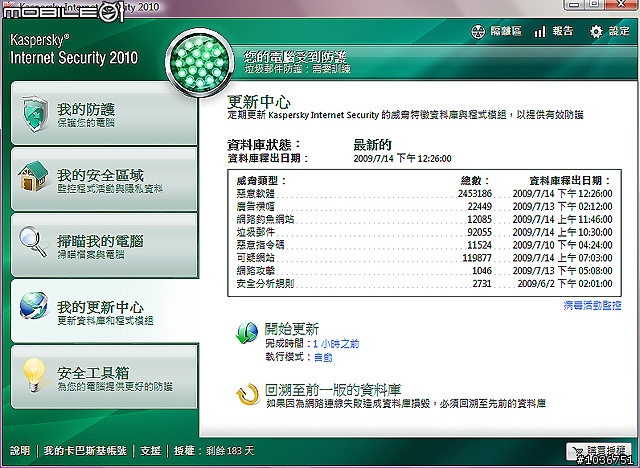The width and height of the screenshot is (640, 468).
Task: Click the yellow rollback arrow icon
Action: pos(247,395)
